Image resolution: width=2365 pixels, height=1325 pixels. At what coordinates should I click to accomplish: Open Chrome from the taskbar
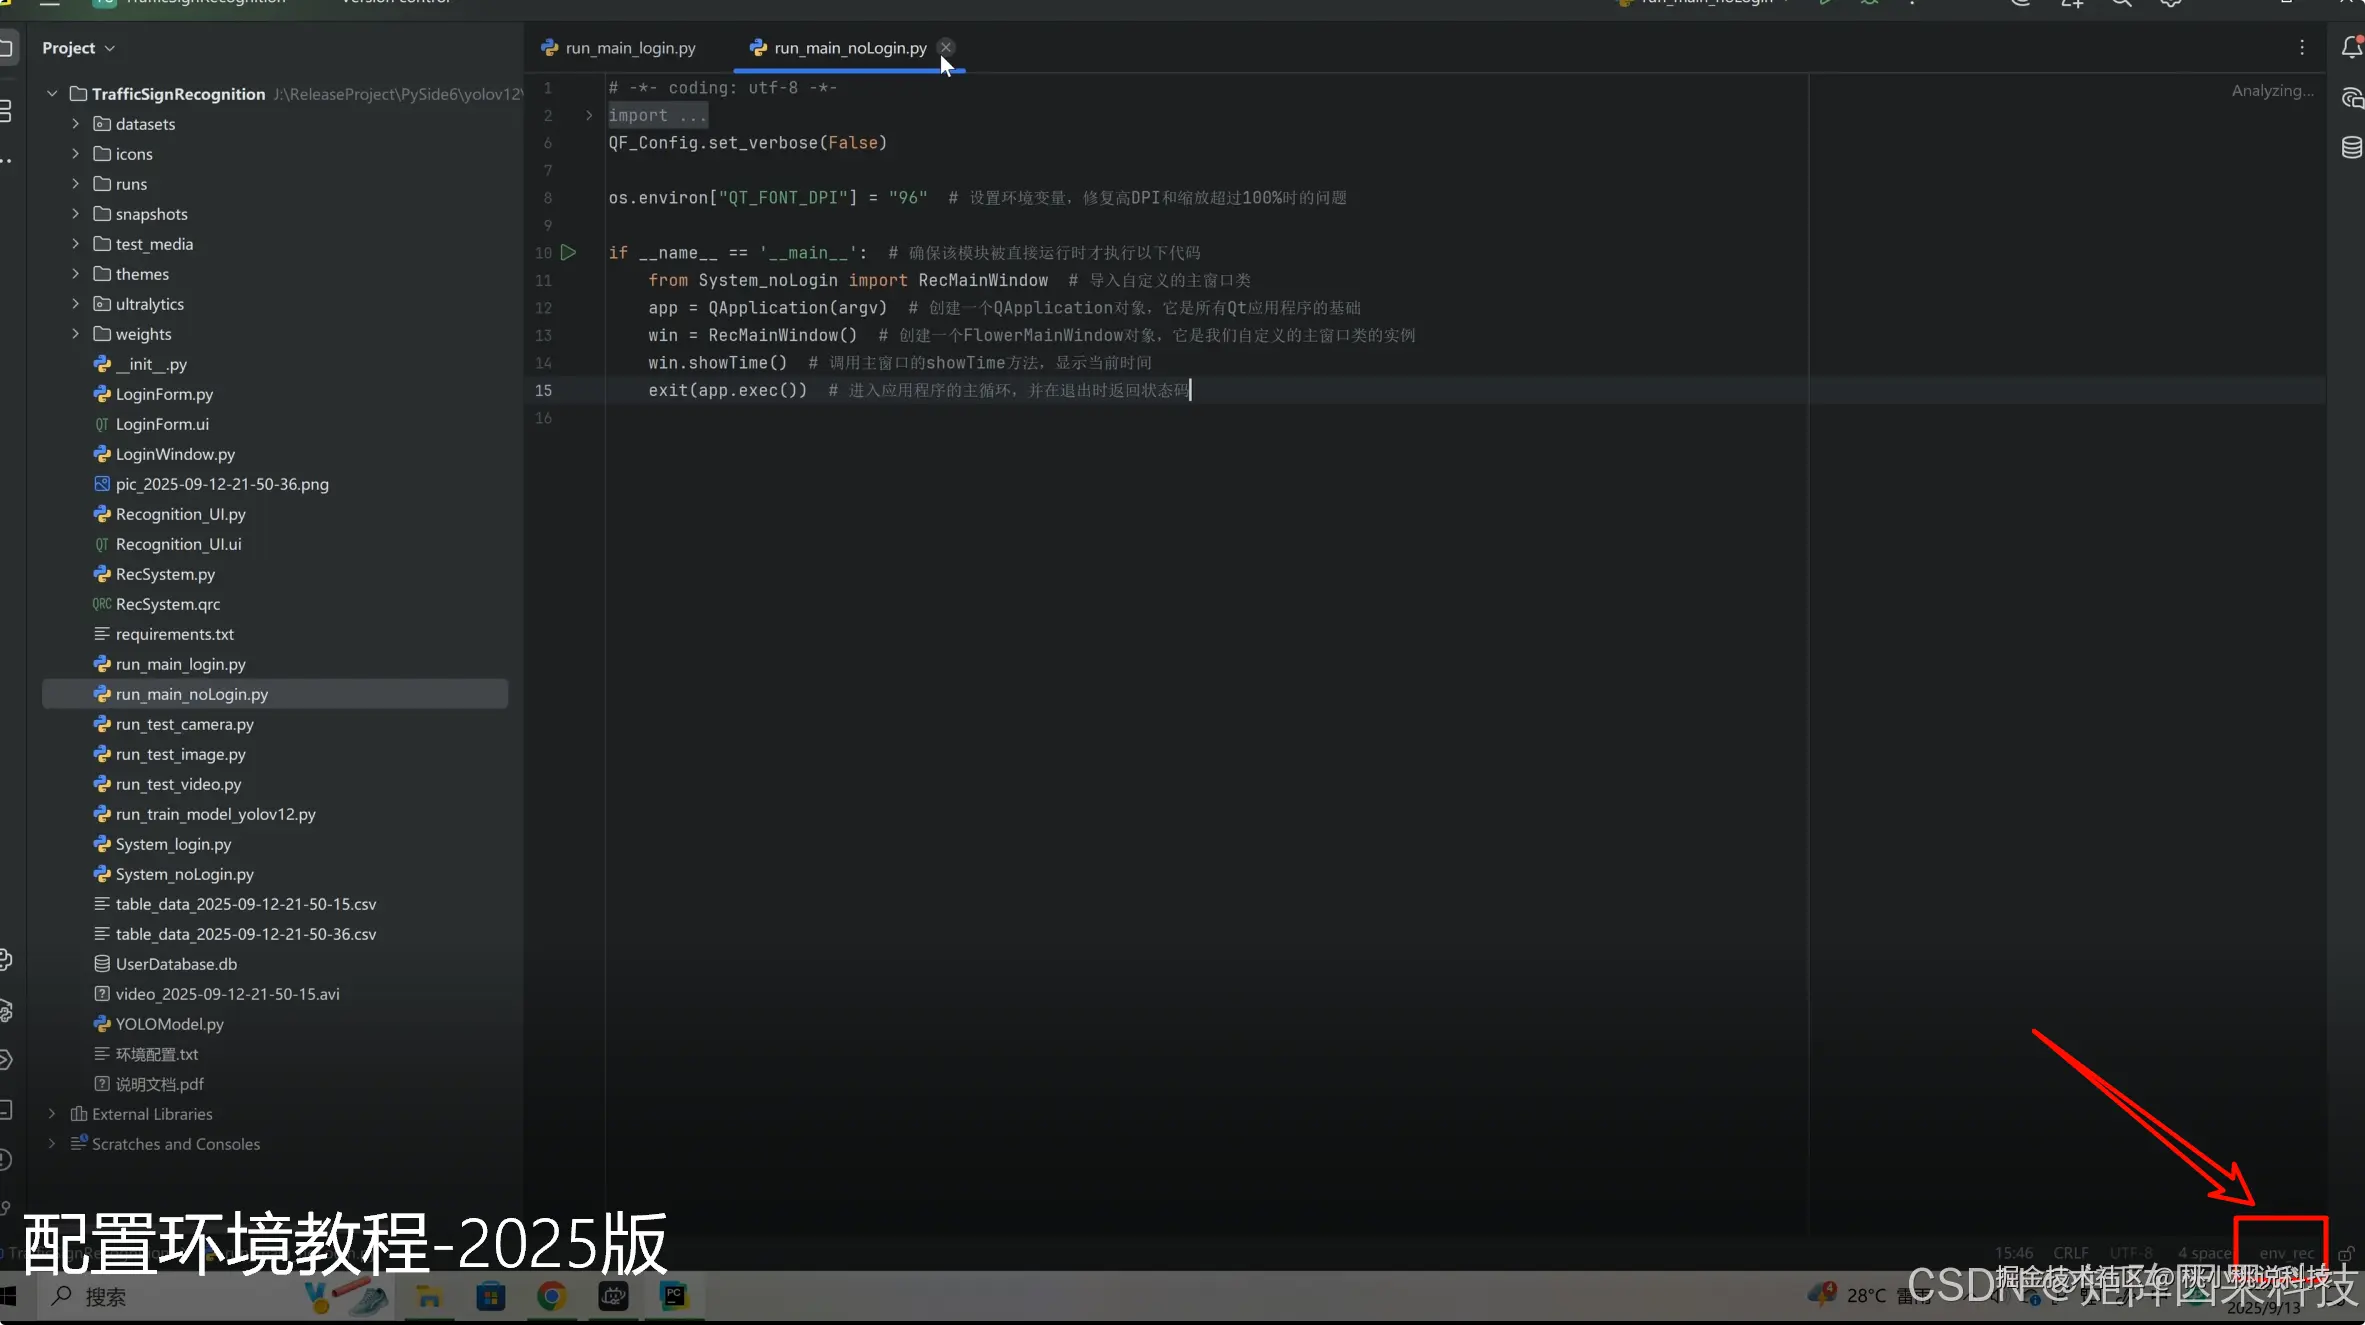551,1296
